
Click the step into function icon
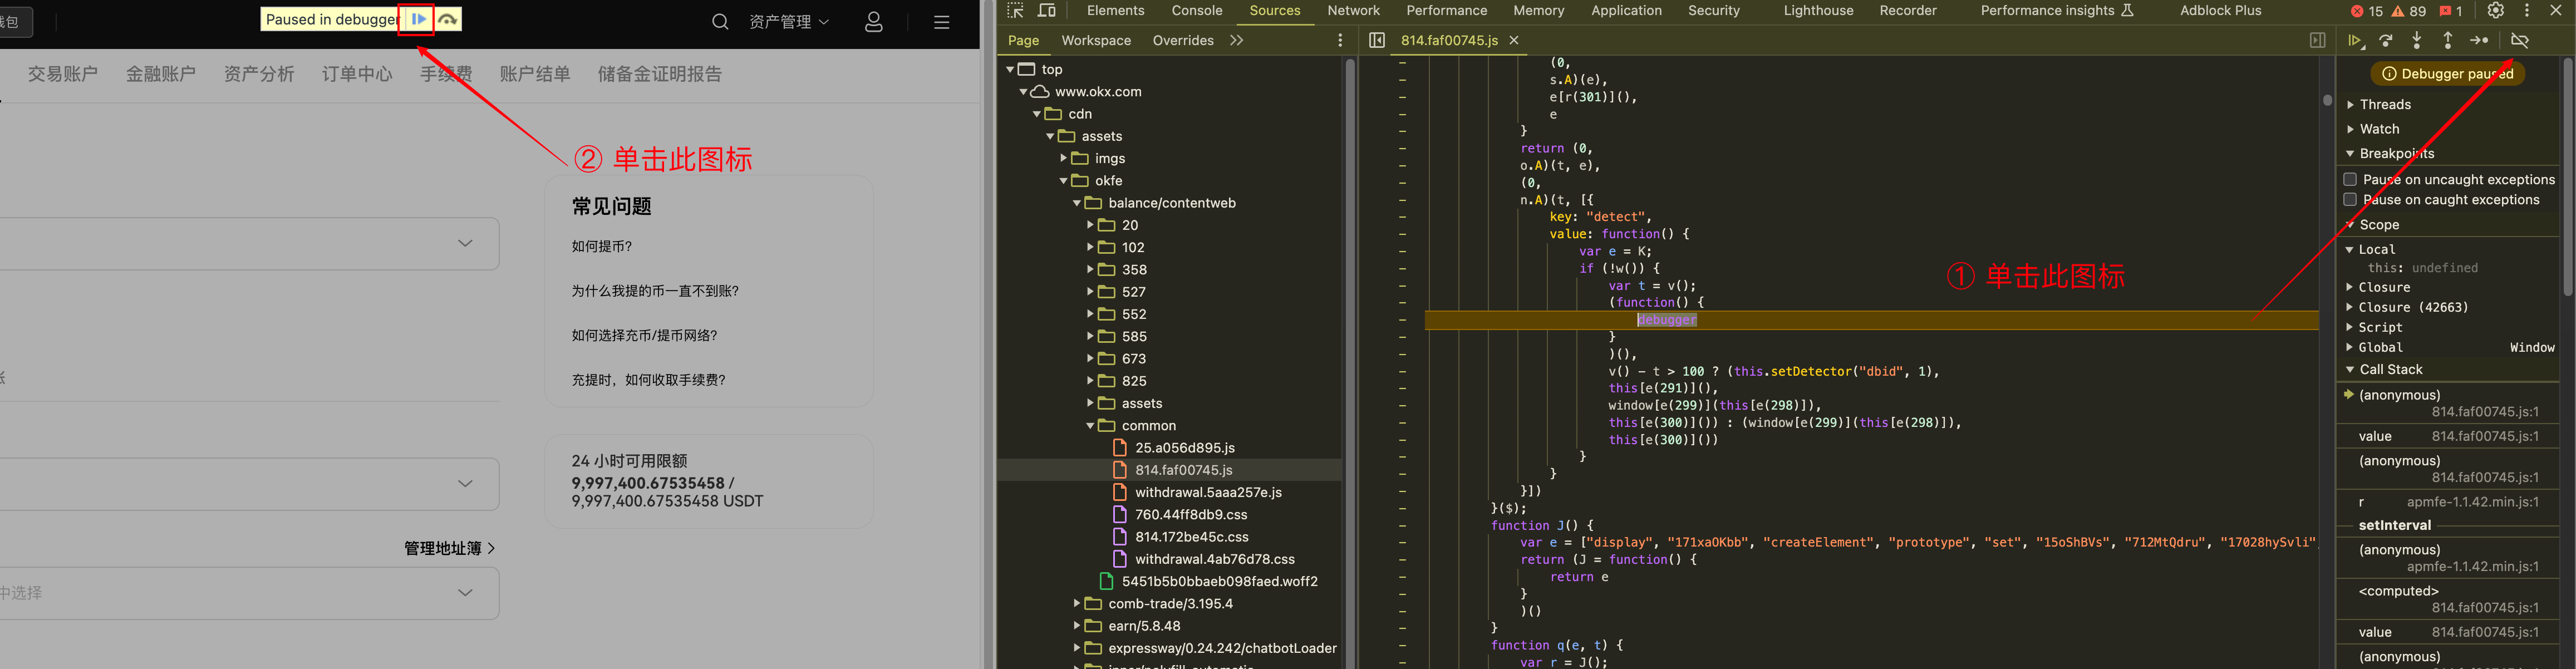pyautogui.click(x=2417, y=41)
